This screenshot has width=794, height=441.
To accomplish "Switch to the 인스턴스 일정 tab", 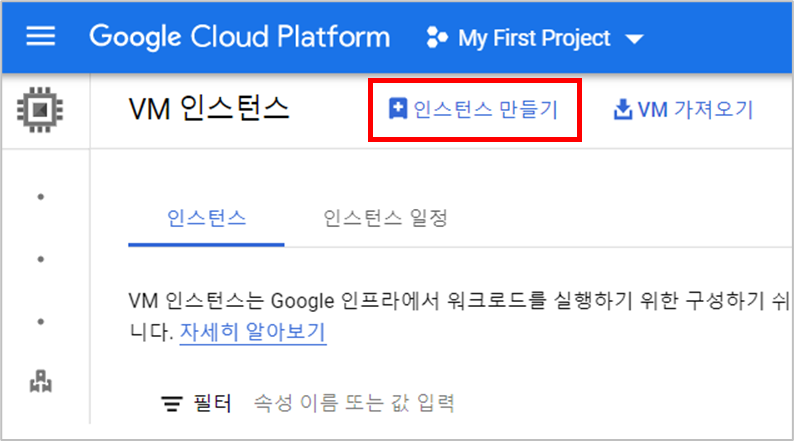I will point(385,219).
